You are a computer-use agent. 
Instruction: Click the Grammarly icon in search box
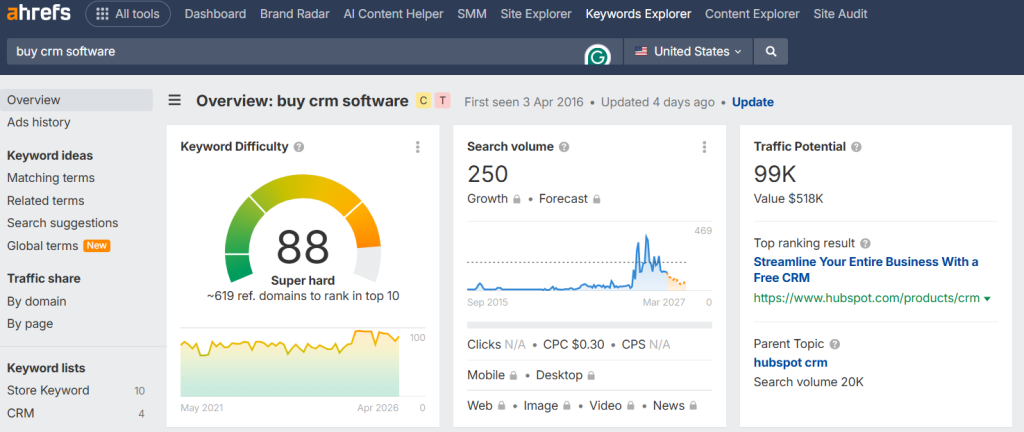coord(598,57)
